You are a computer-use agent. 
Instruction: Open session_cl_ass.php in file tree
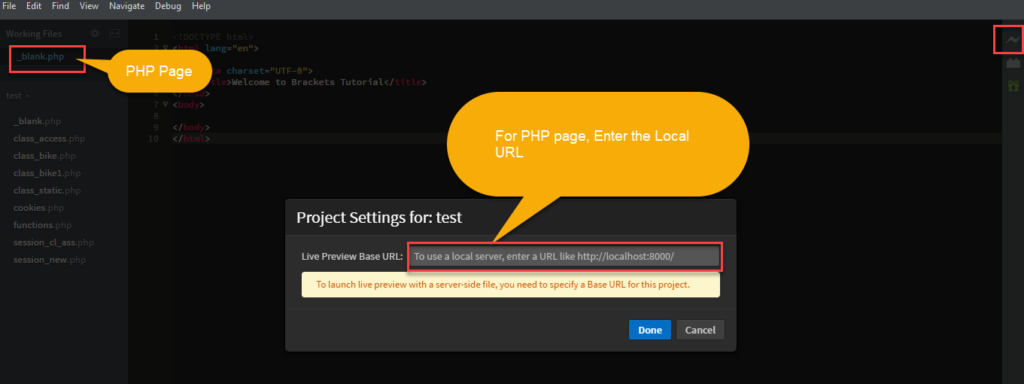tap(54, 243)
